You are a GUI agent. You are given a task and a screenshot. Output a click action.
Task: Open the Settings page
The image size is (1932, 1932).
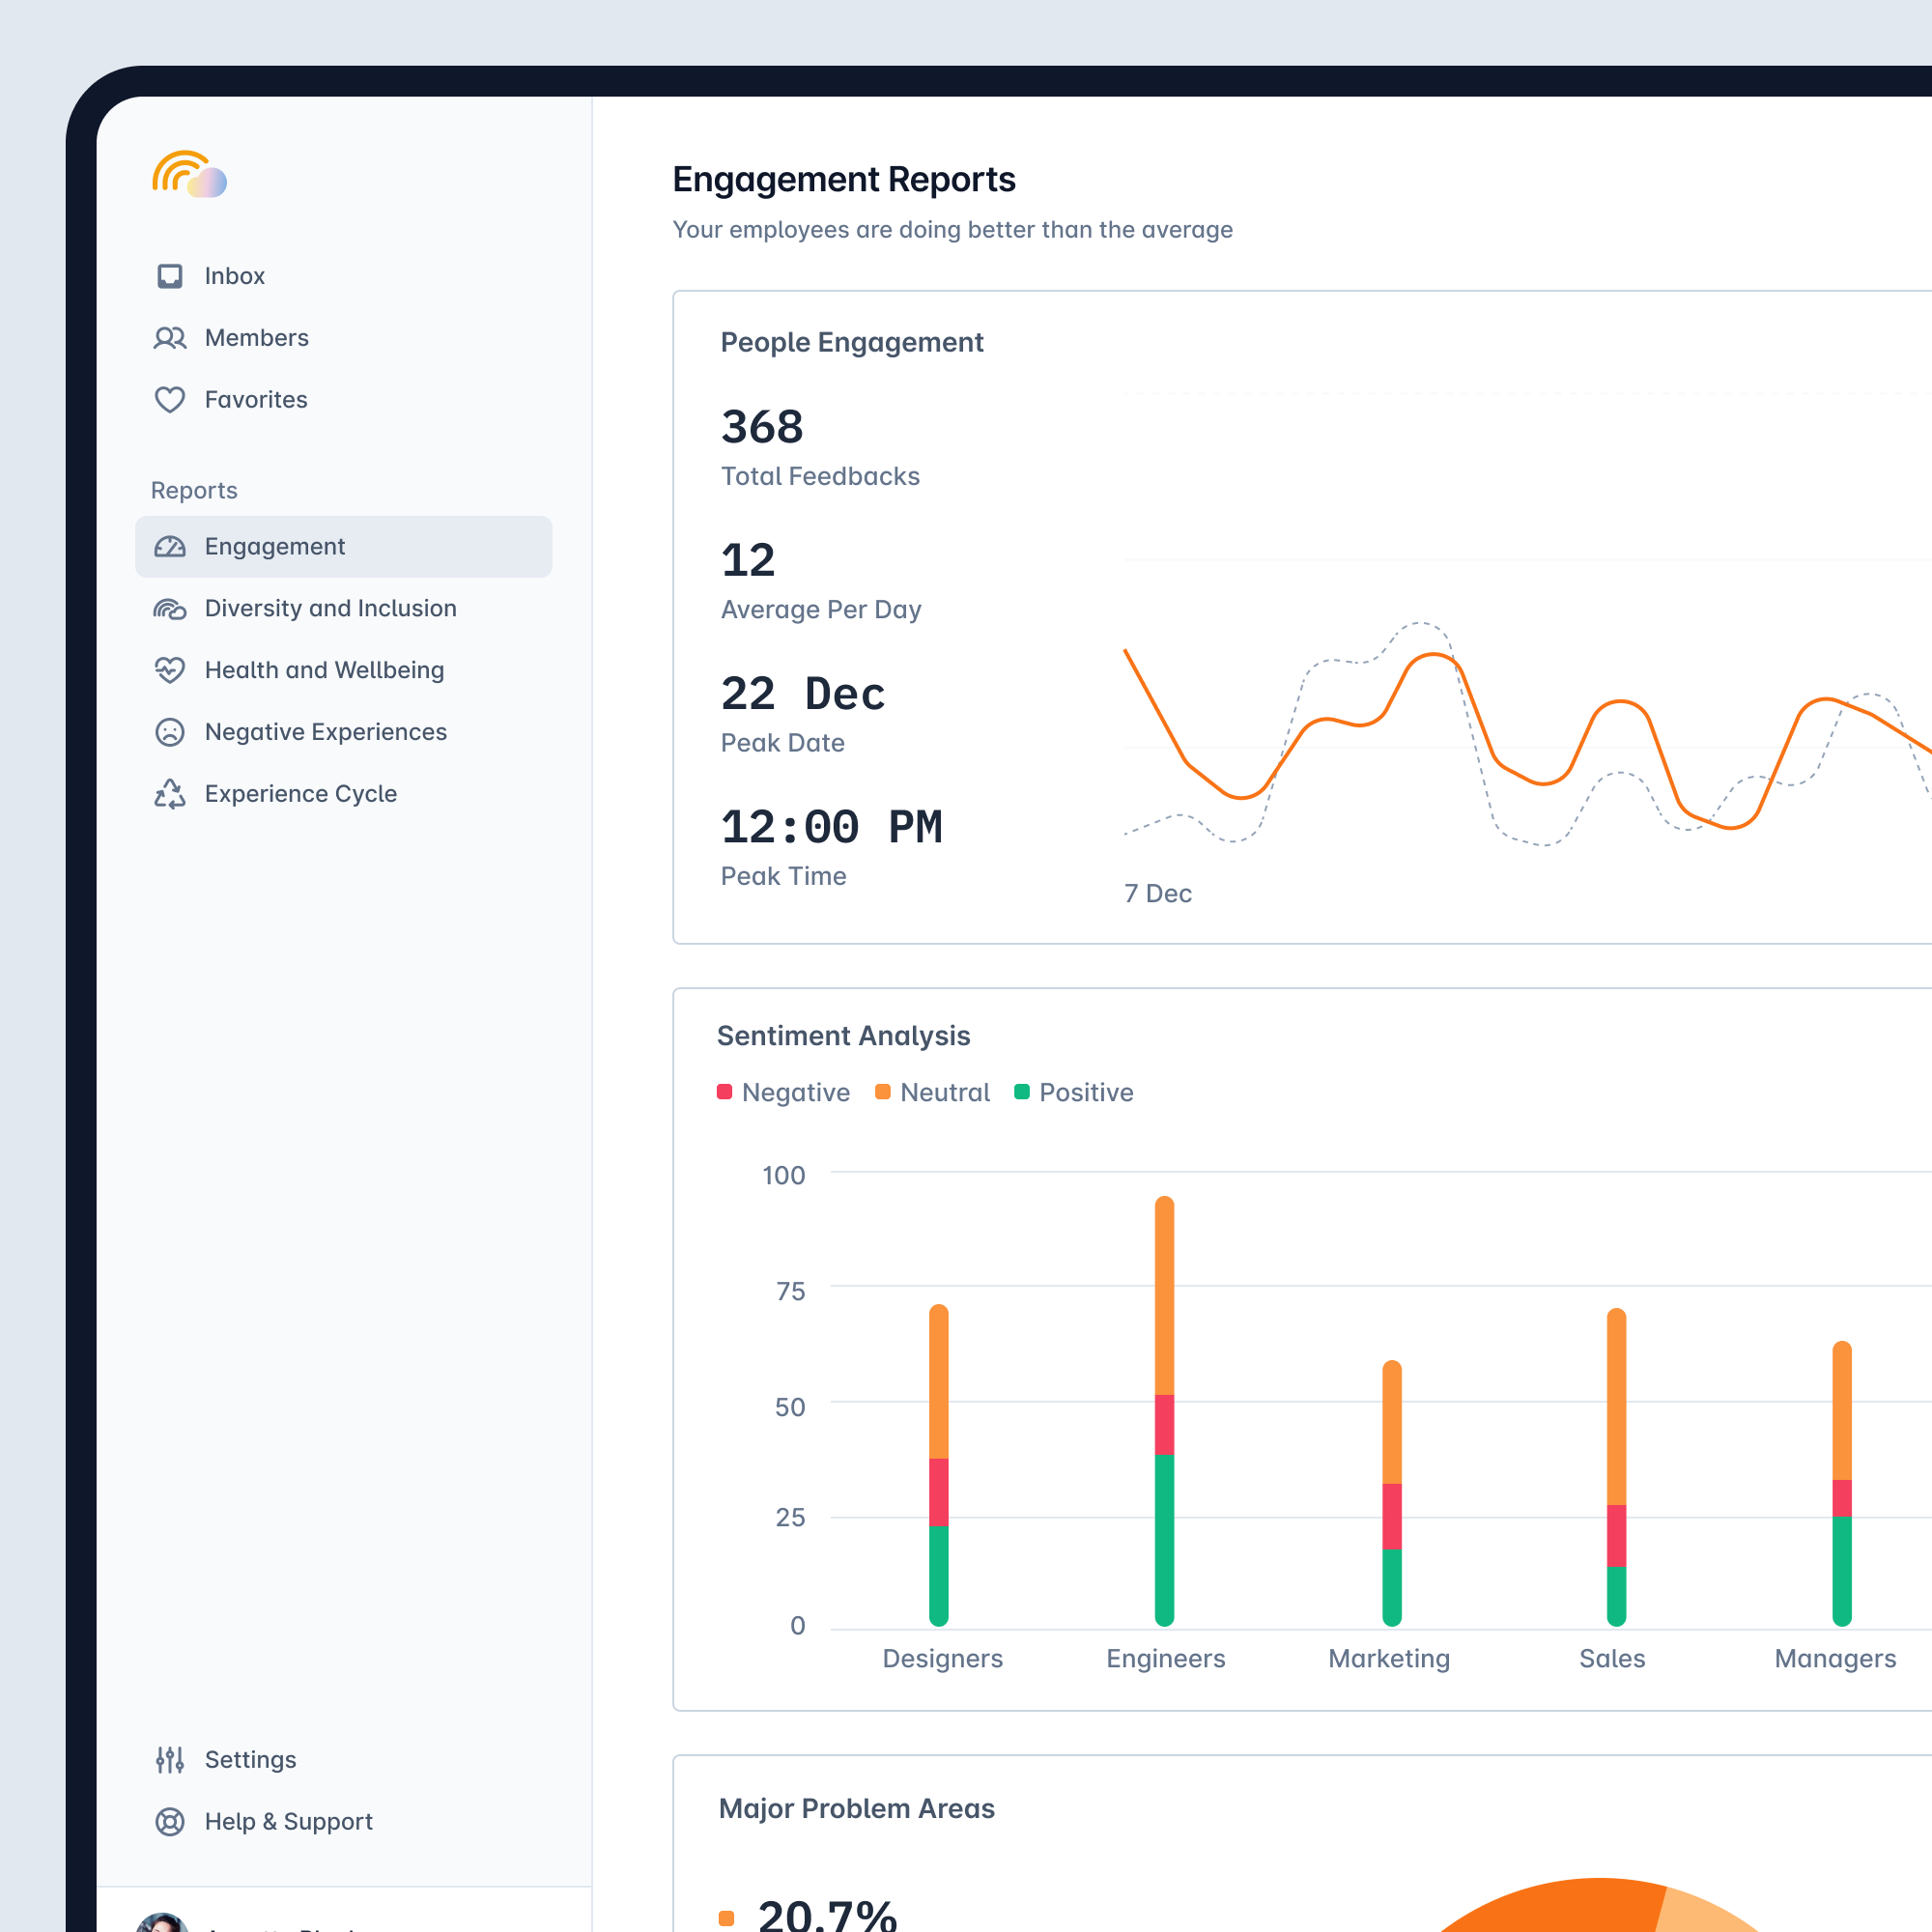click(250, 1760)
